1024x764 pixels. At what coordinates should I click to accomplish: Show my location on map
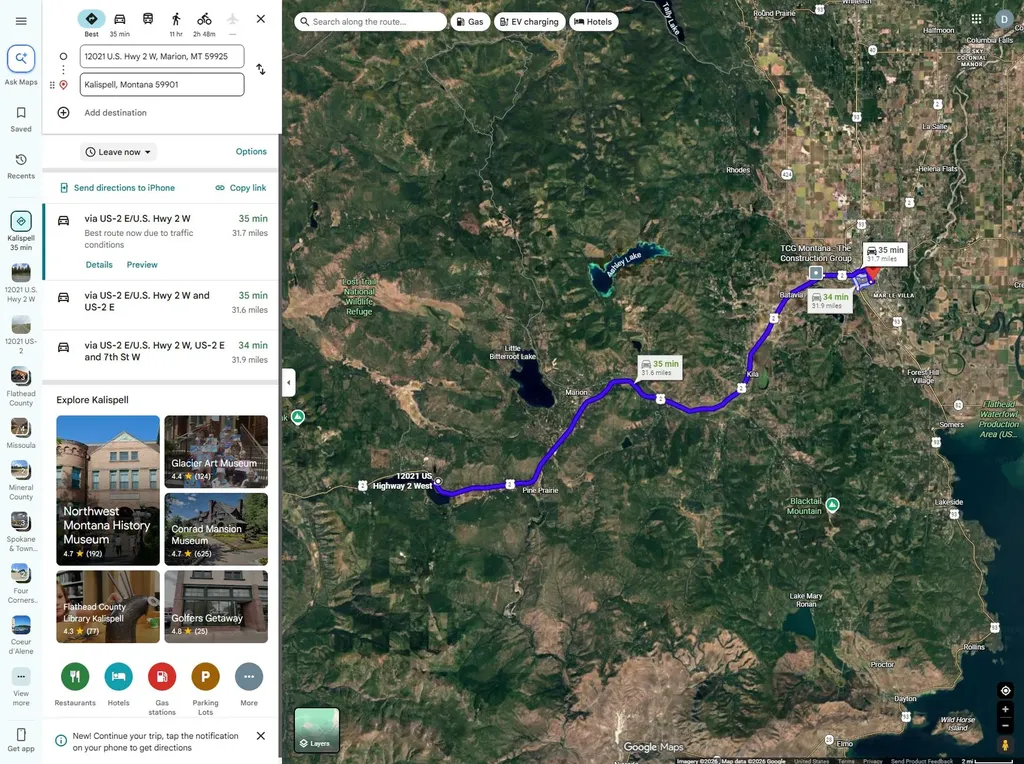[1006, 690]
